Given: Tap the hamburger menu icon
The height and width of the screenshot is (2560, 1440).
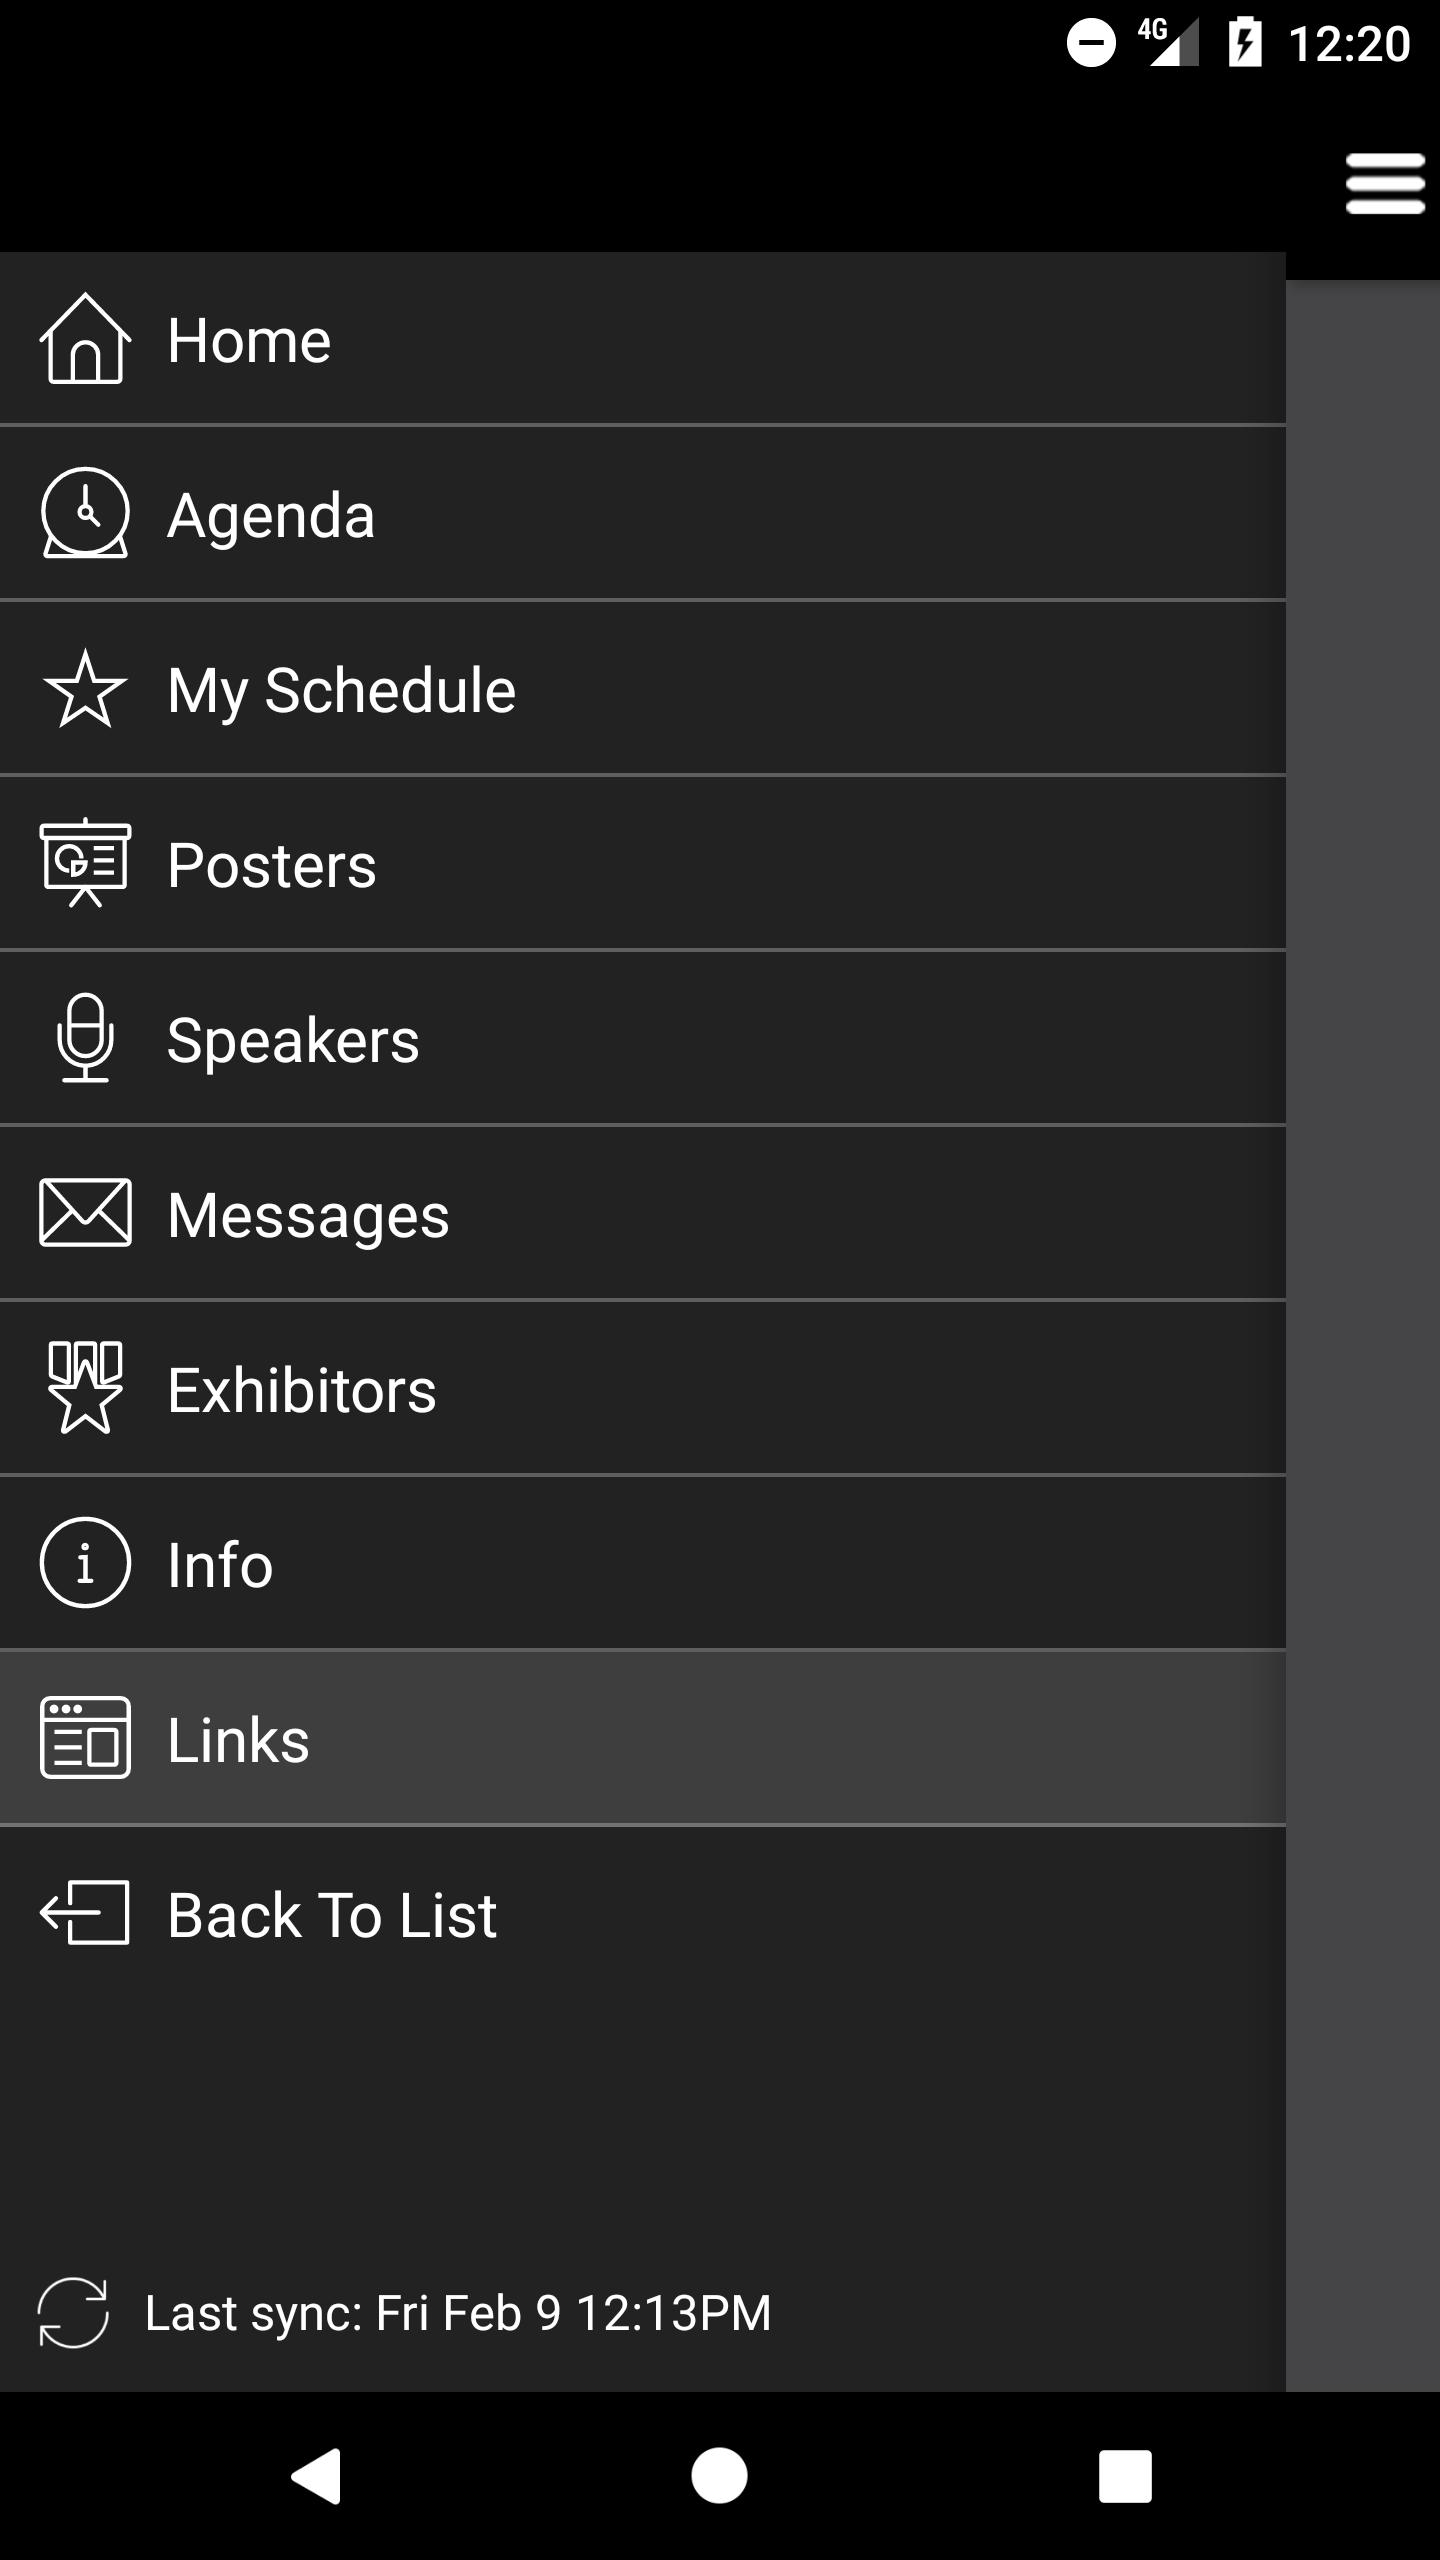Looking at the screenshot, I should tap(1384, 184).
